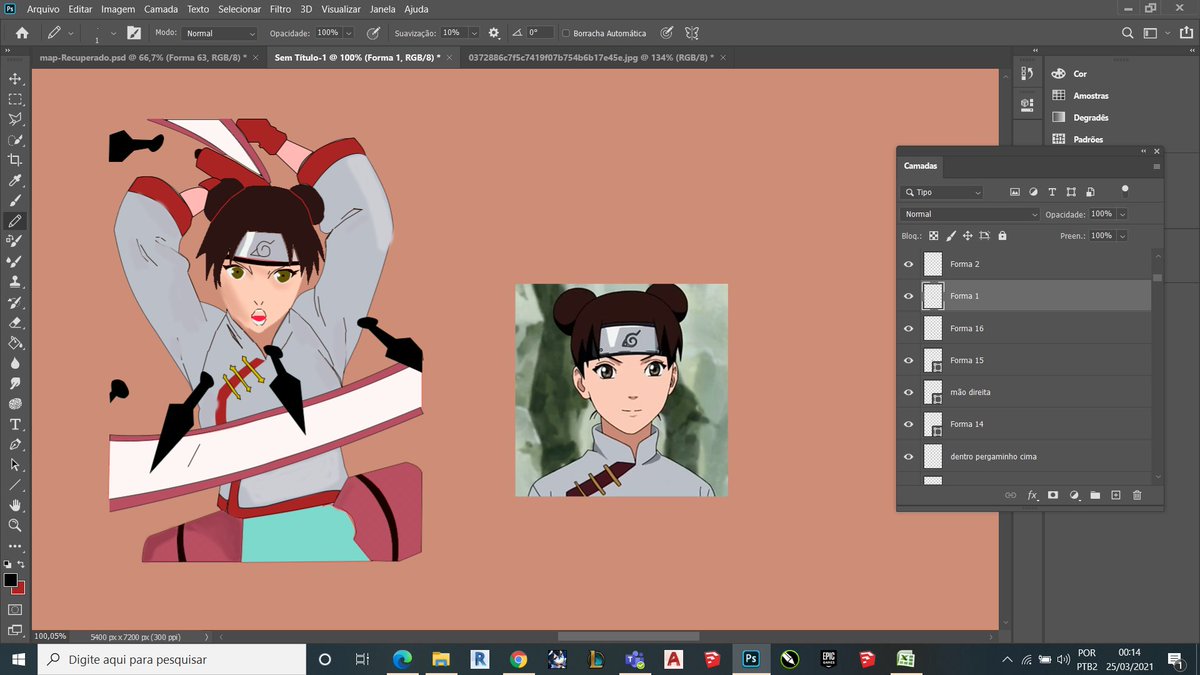Click the Home icon in options bar
This screenshot has width=1200, height=675.
[22, 33]
